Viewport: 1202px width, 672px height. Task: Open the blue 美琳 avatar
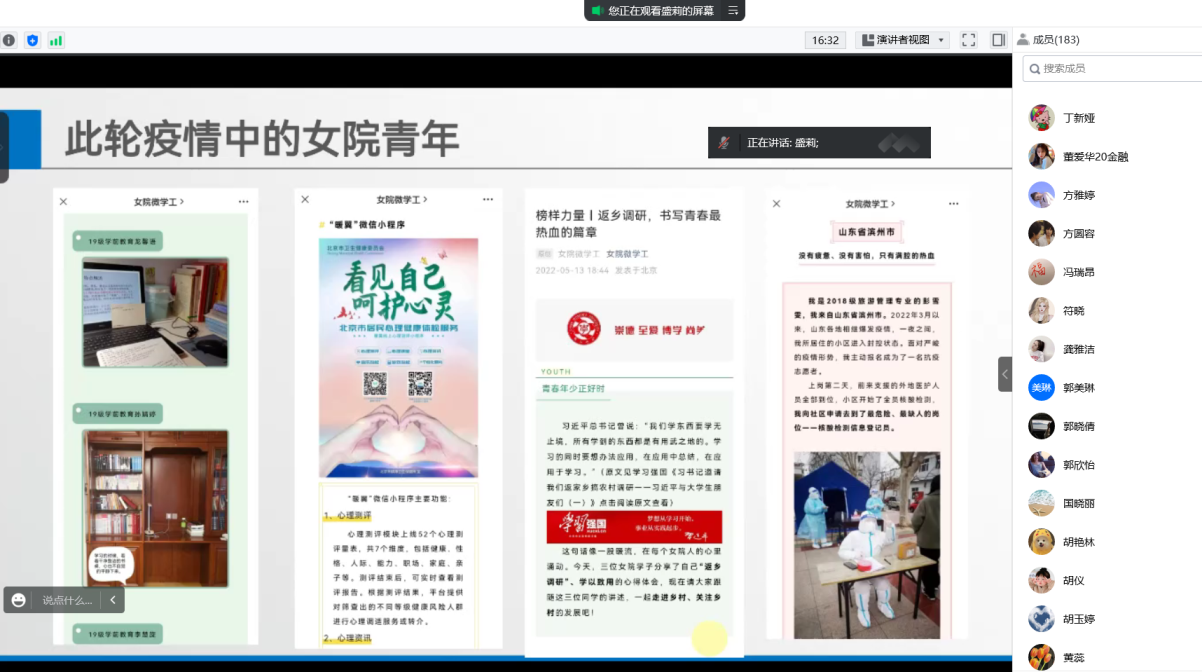coord(1041,387)
